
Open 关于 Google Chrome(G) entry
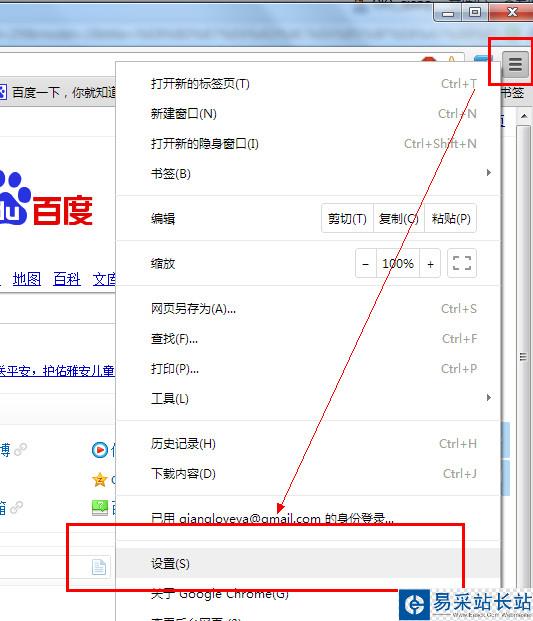coord(308,594)
